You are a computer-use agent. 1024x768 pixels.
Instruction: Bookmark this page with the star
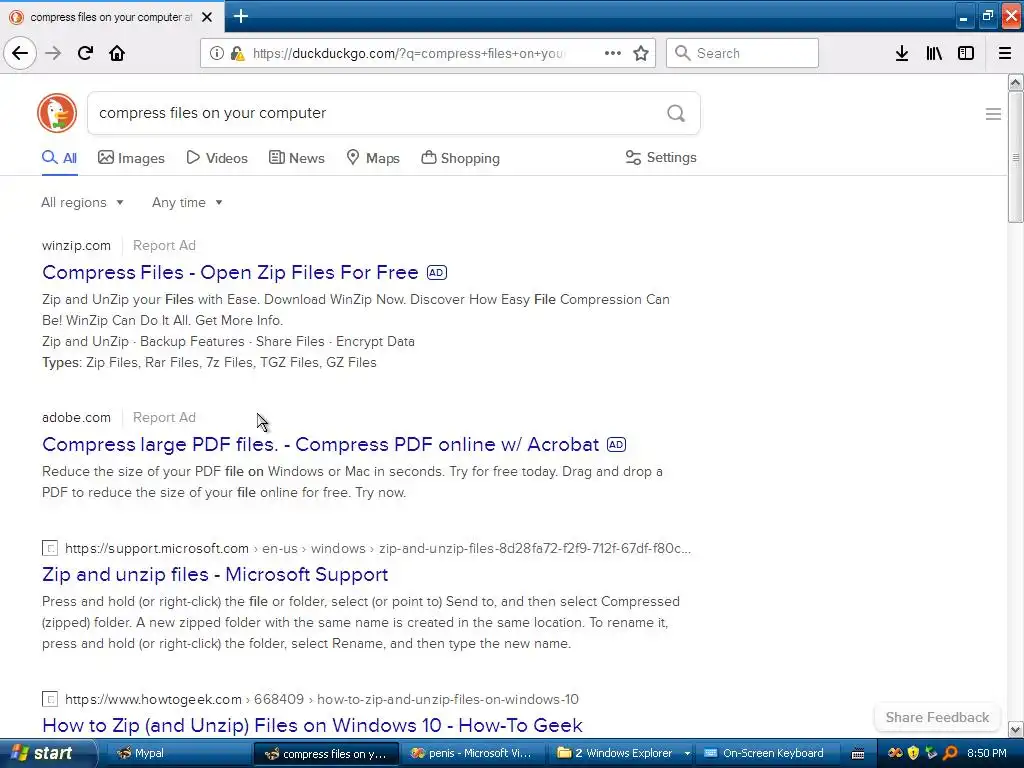[641, 53]
